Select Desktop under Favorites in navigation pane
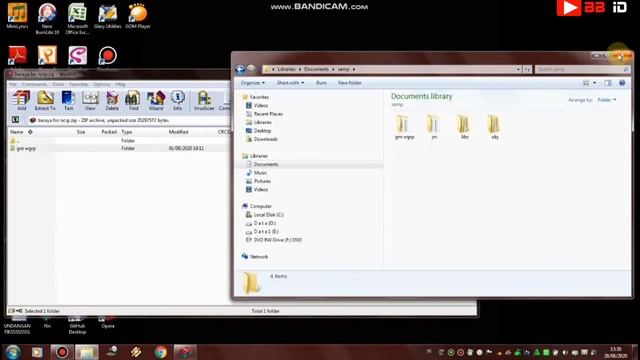The width and height of the screenshot is (640, 360). pyautogui.click(x=258, y=131)
